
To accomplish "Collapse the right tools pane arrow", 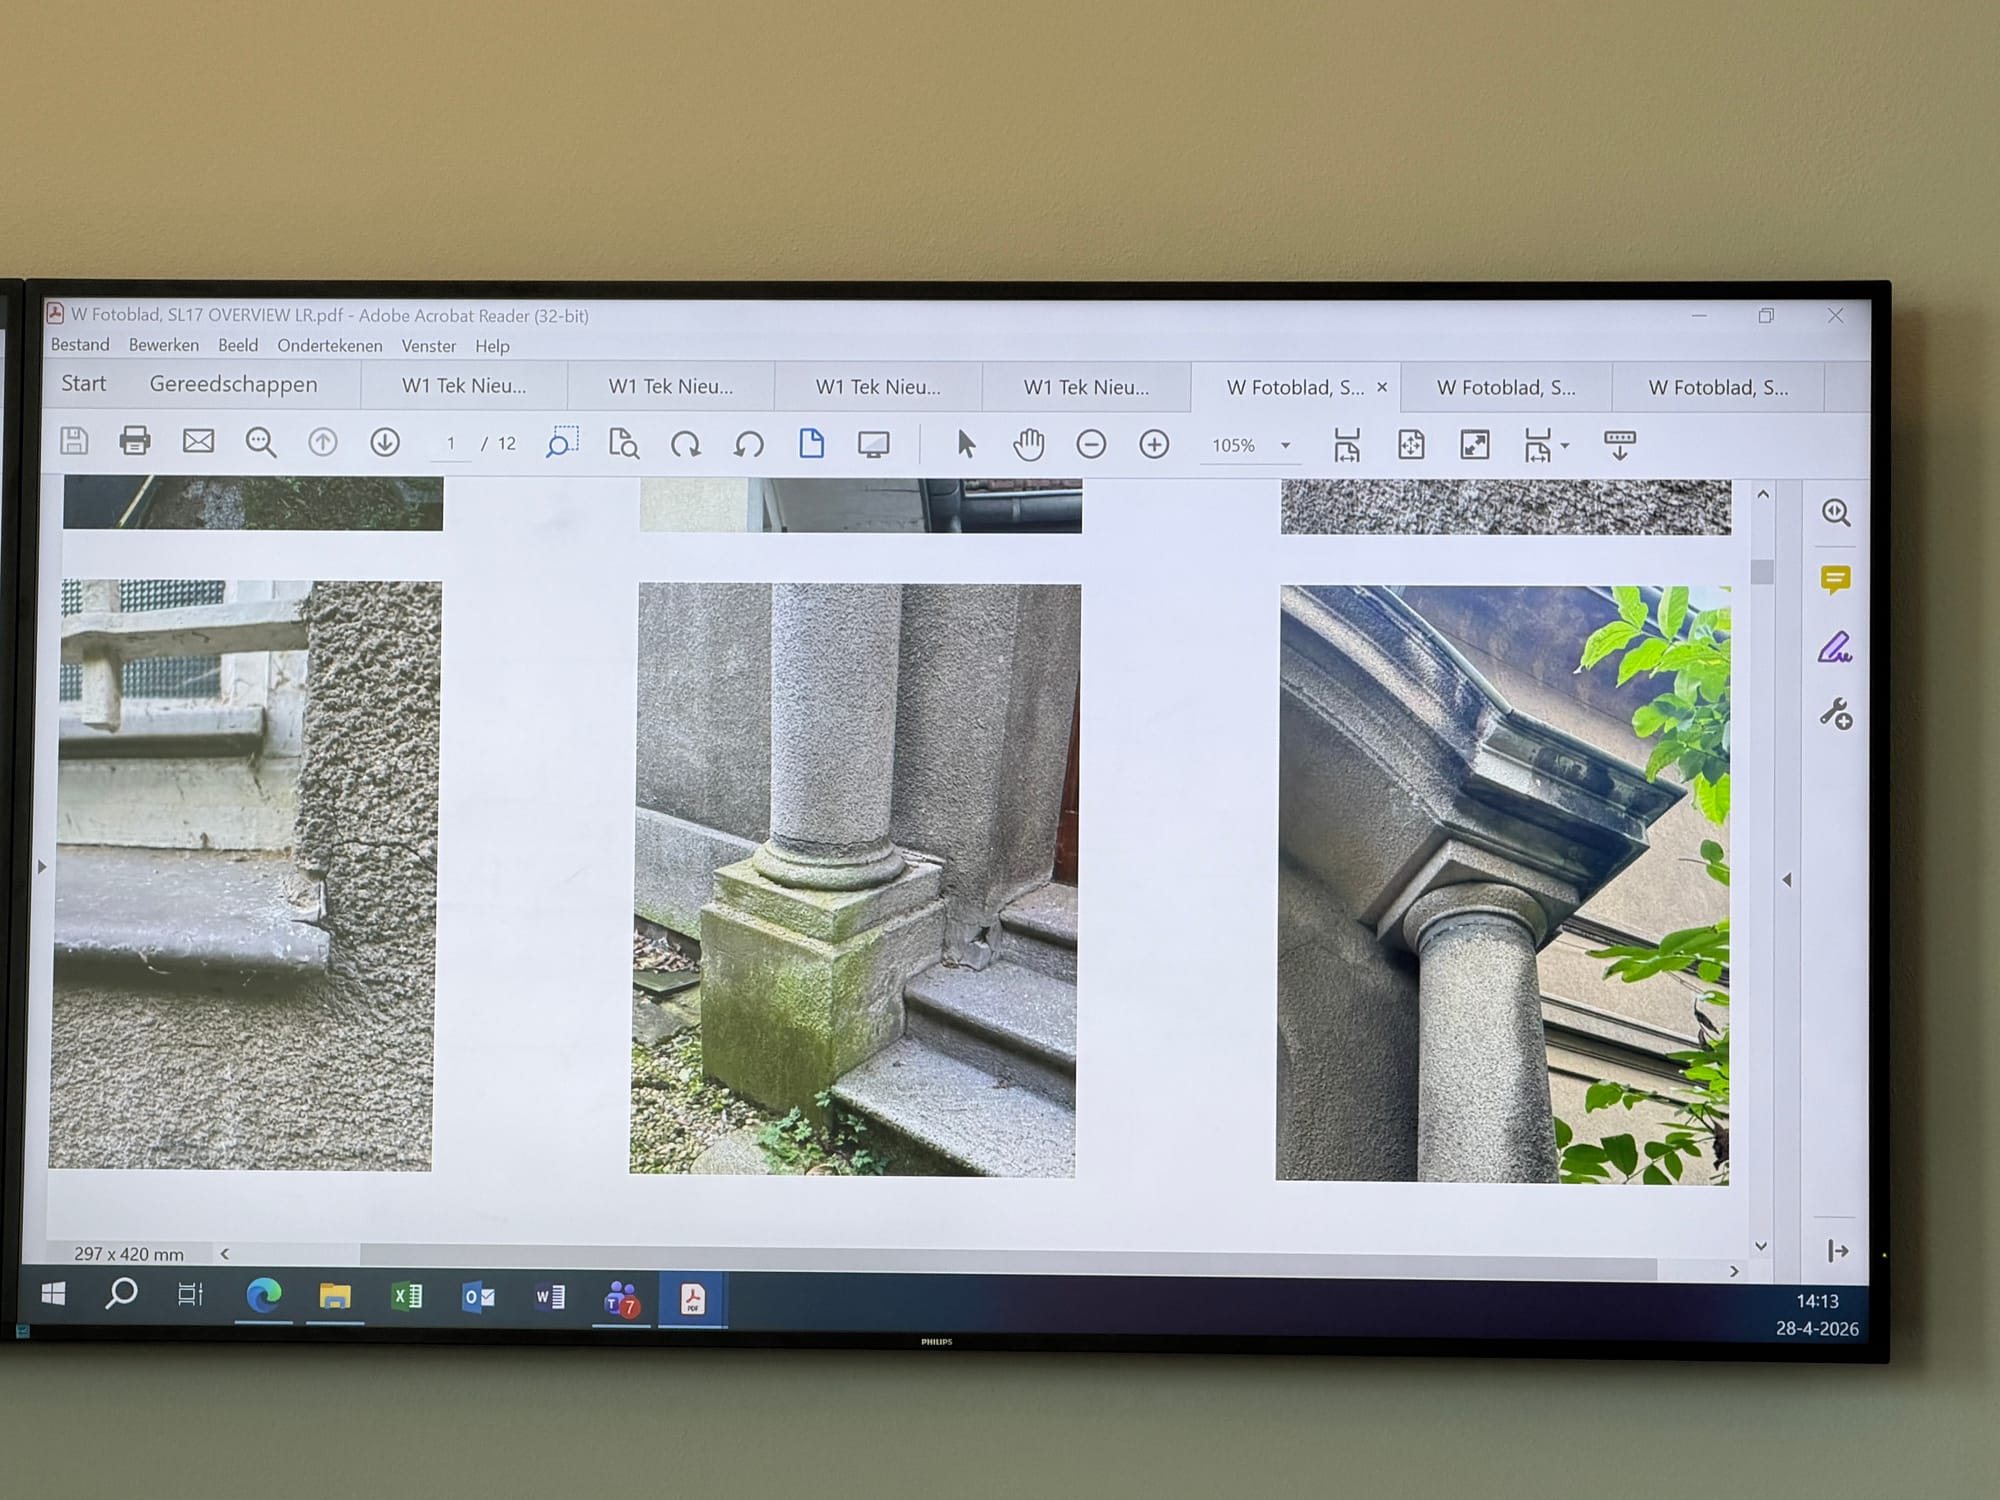I will click(1787, 880).
